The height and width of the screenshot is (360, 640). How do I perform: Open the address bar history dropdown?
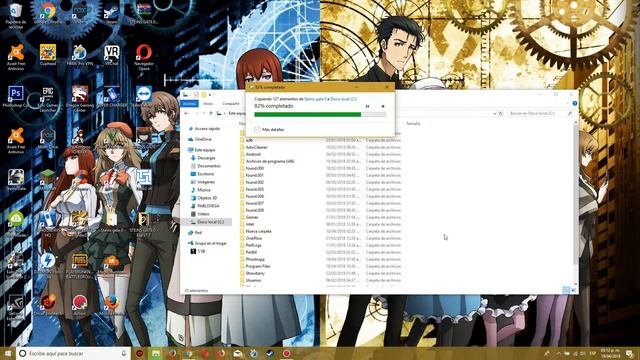[495, 113]
